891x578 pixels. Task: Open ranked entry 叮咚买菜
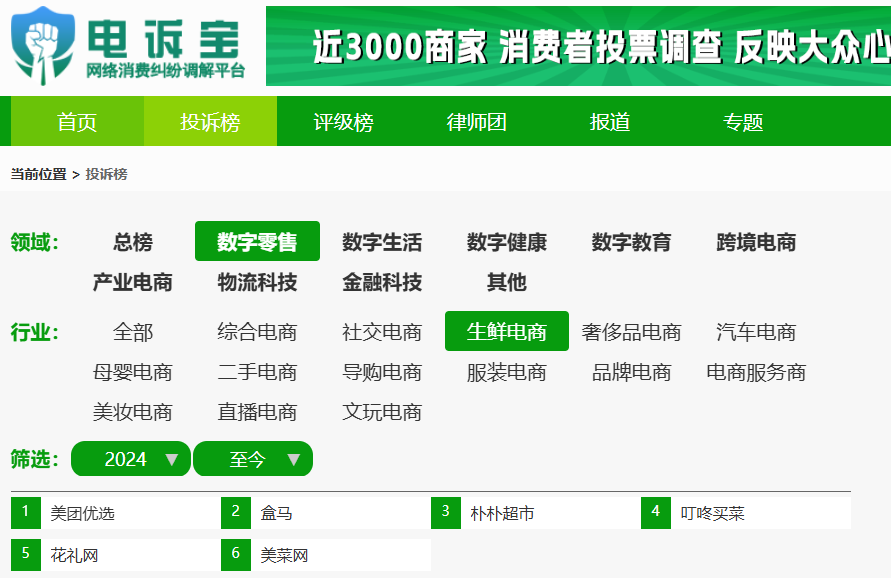pyautogui.click(x=746, y=513)
